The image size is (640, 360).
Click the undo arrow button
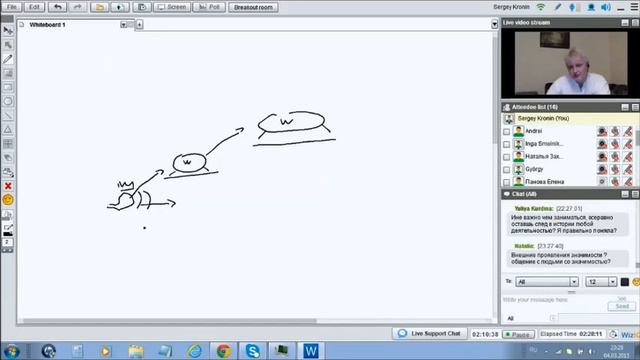tap(57, 7)
